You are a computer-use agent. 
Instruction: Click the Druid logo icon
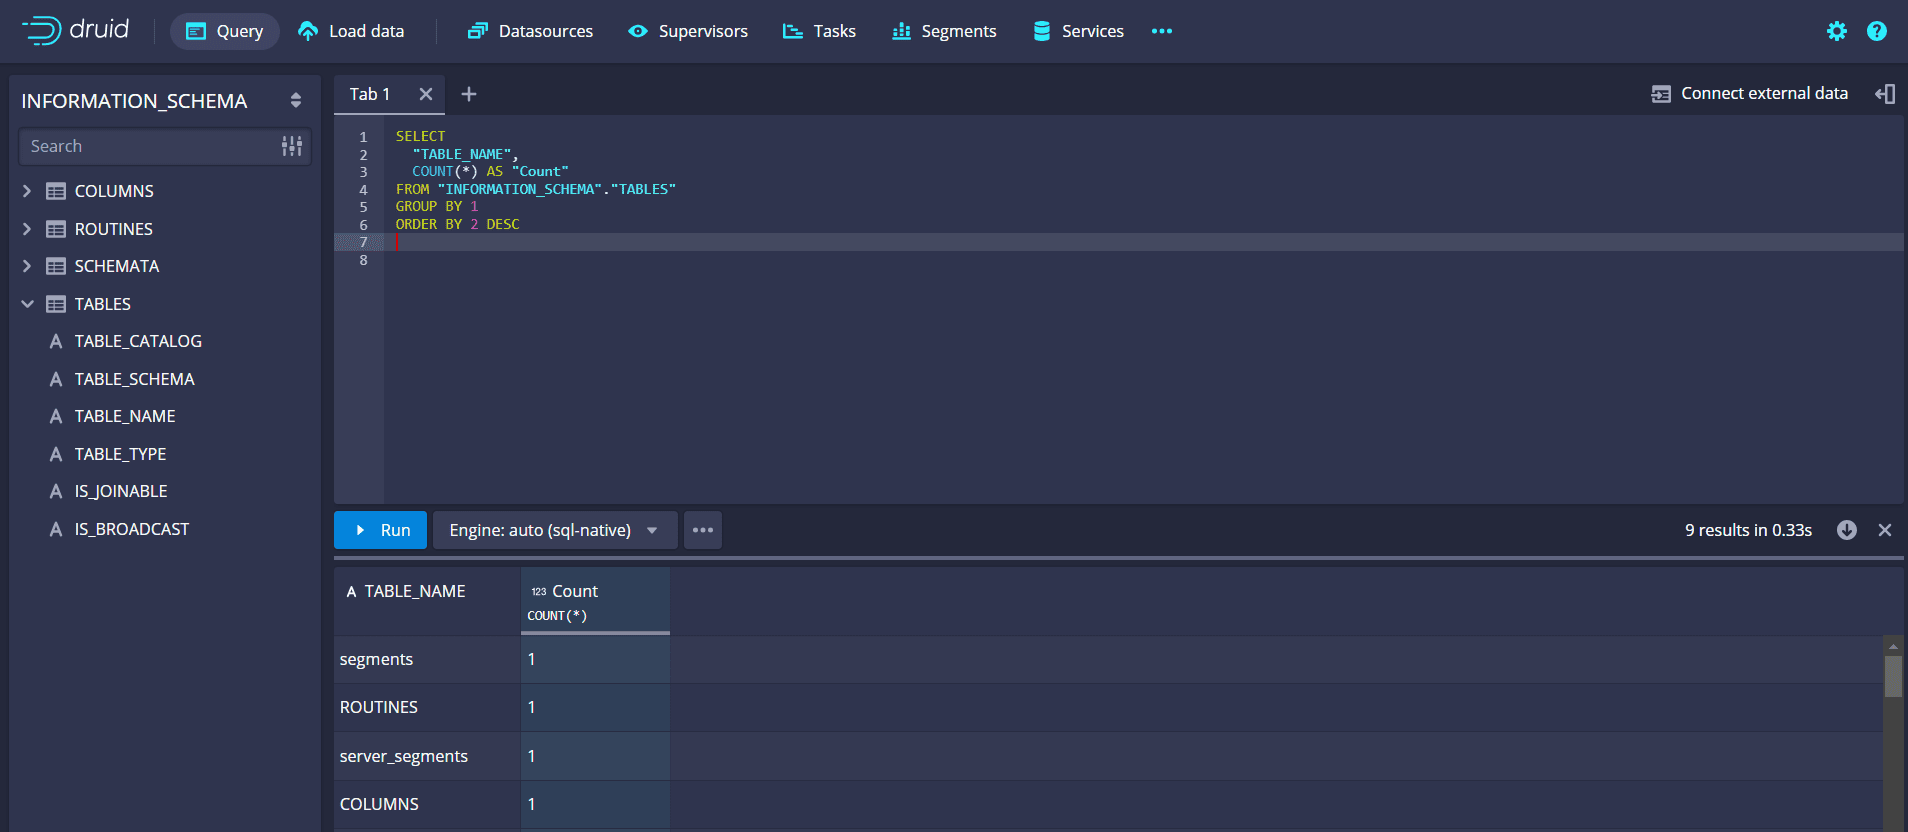click(x=42, y=31)
